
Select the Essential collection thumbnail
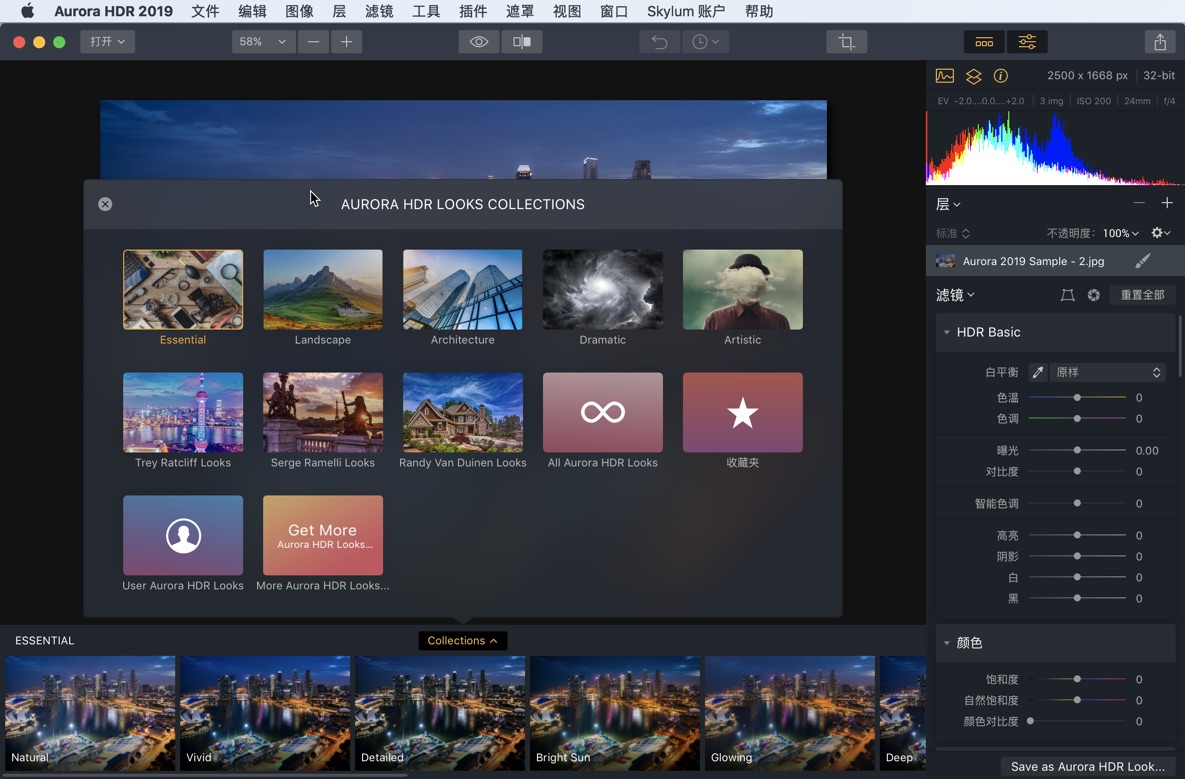point(183,289)
